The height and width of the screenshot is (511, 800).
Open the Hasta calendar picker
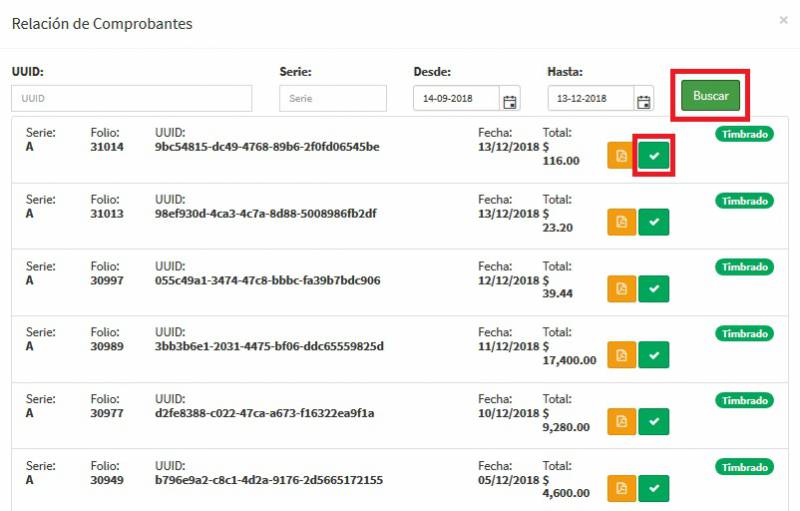644,100
